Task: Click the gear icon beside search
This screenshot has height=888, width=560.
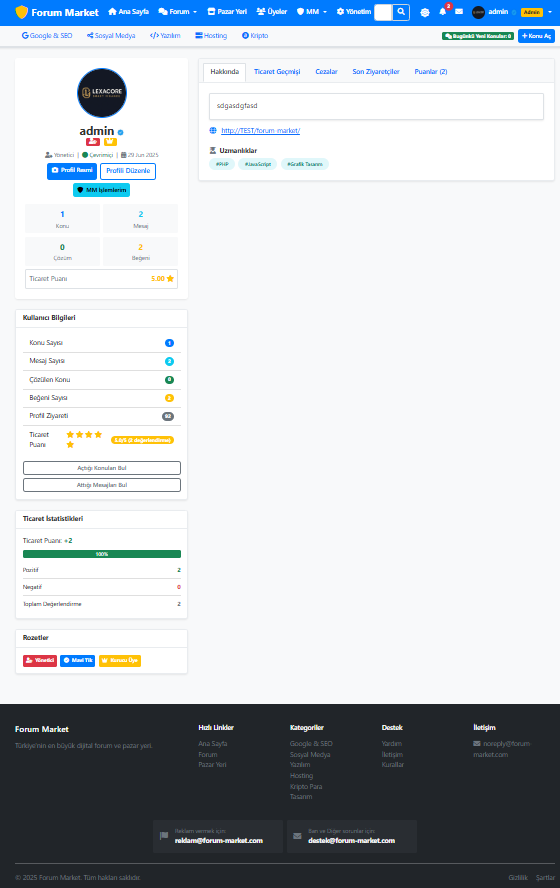Action: pos(425,12)
